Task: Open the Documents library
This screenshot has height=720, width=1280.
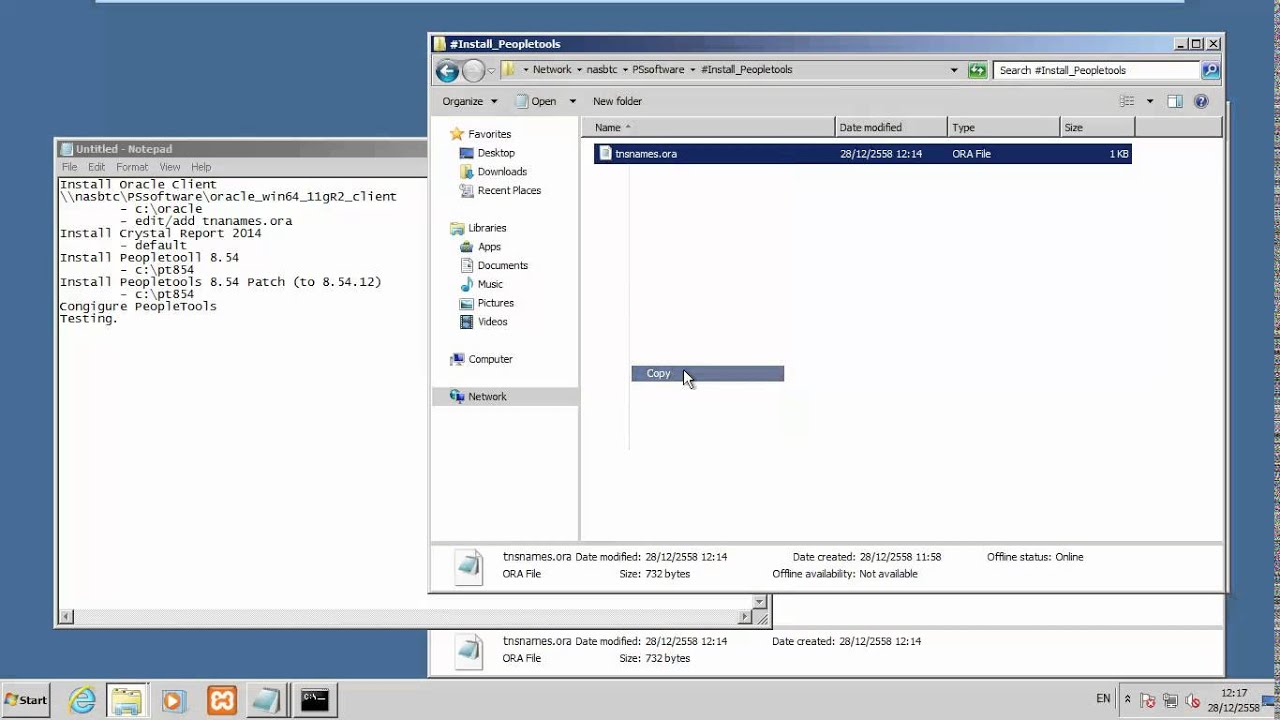Action: (502, 265)
